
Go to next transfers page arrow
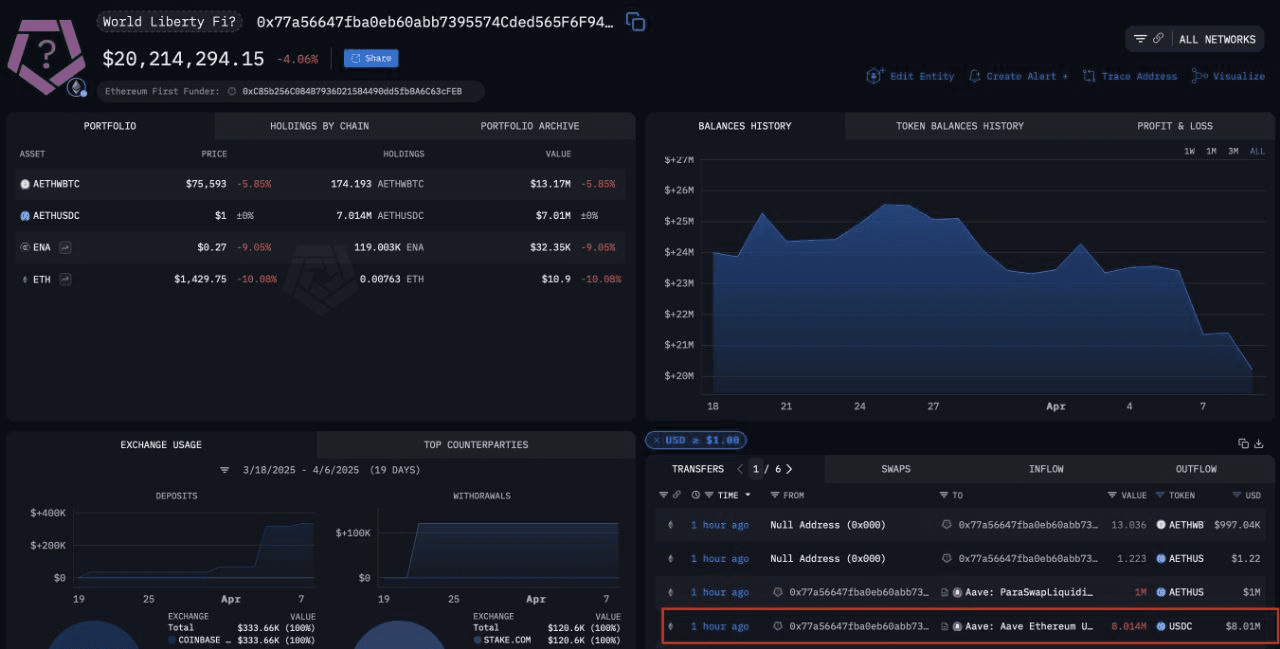[790, 469]
